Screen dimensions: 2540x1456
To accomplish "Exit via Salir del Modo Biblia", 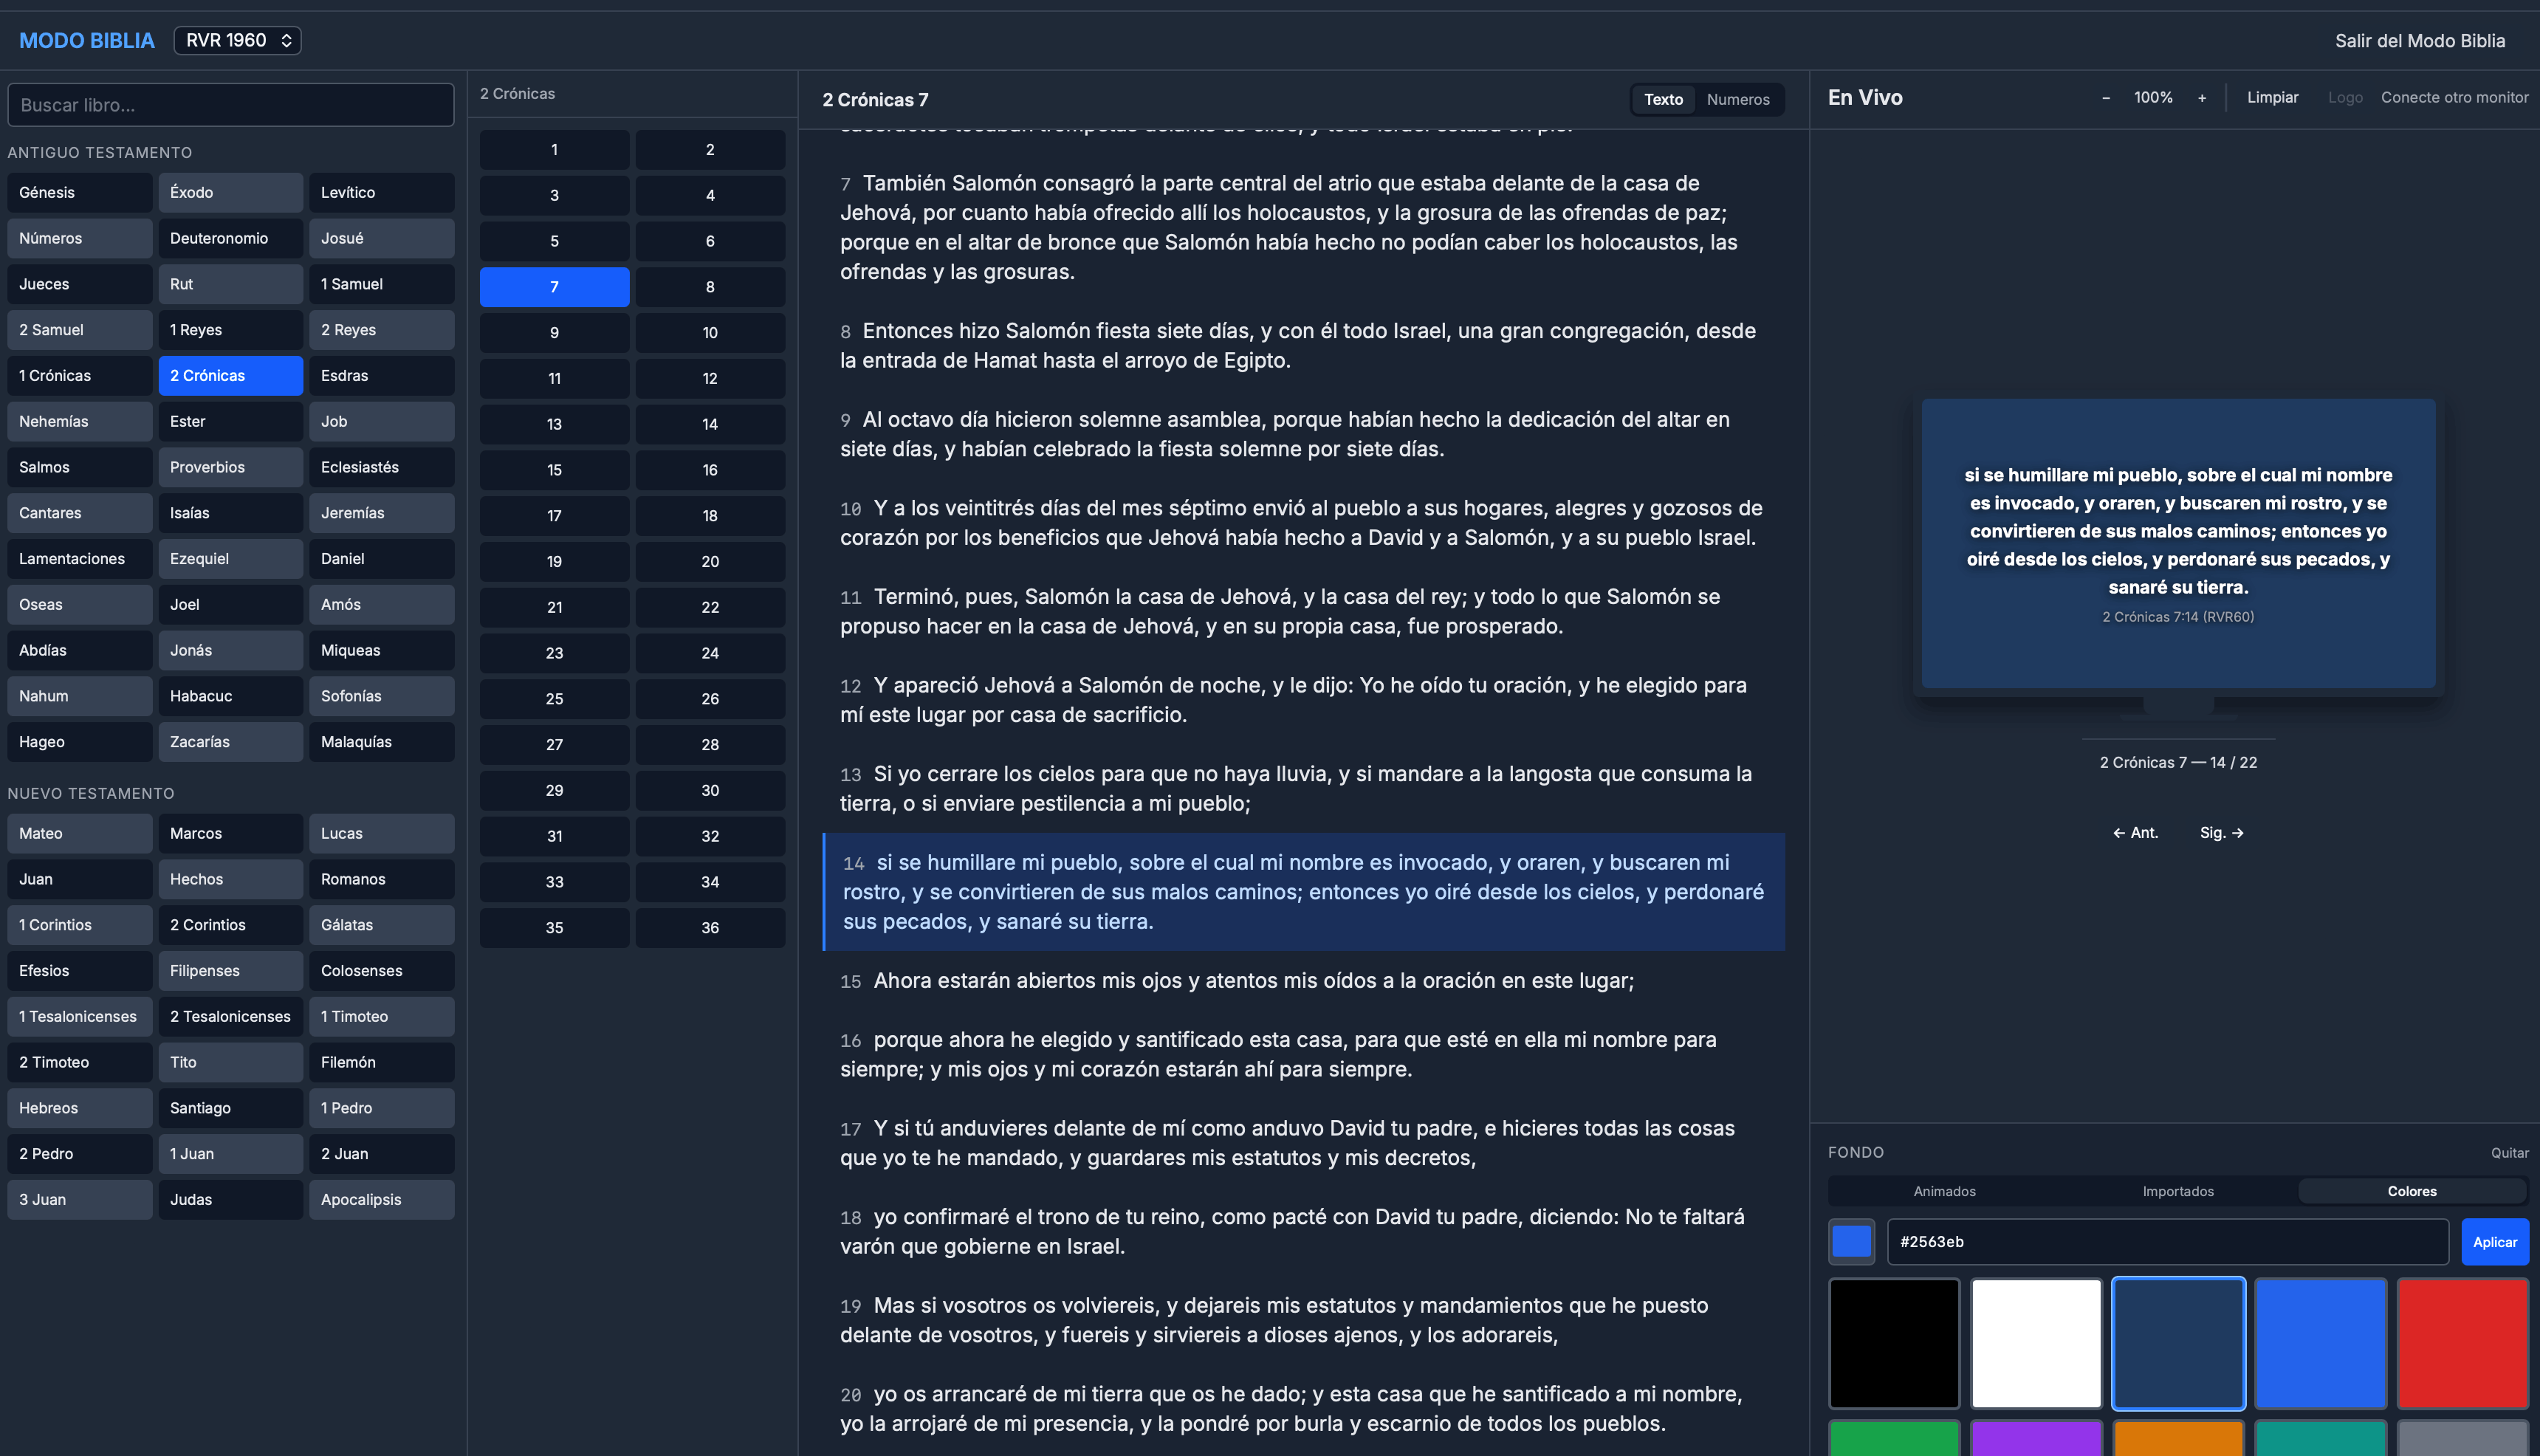I will pyautogui.click(x=2419, y=41).
